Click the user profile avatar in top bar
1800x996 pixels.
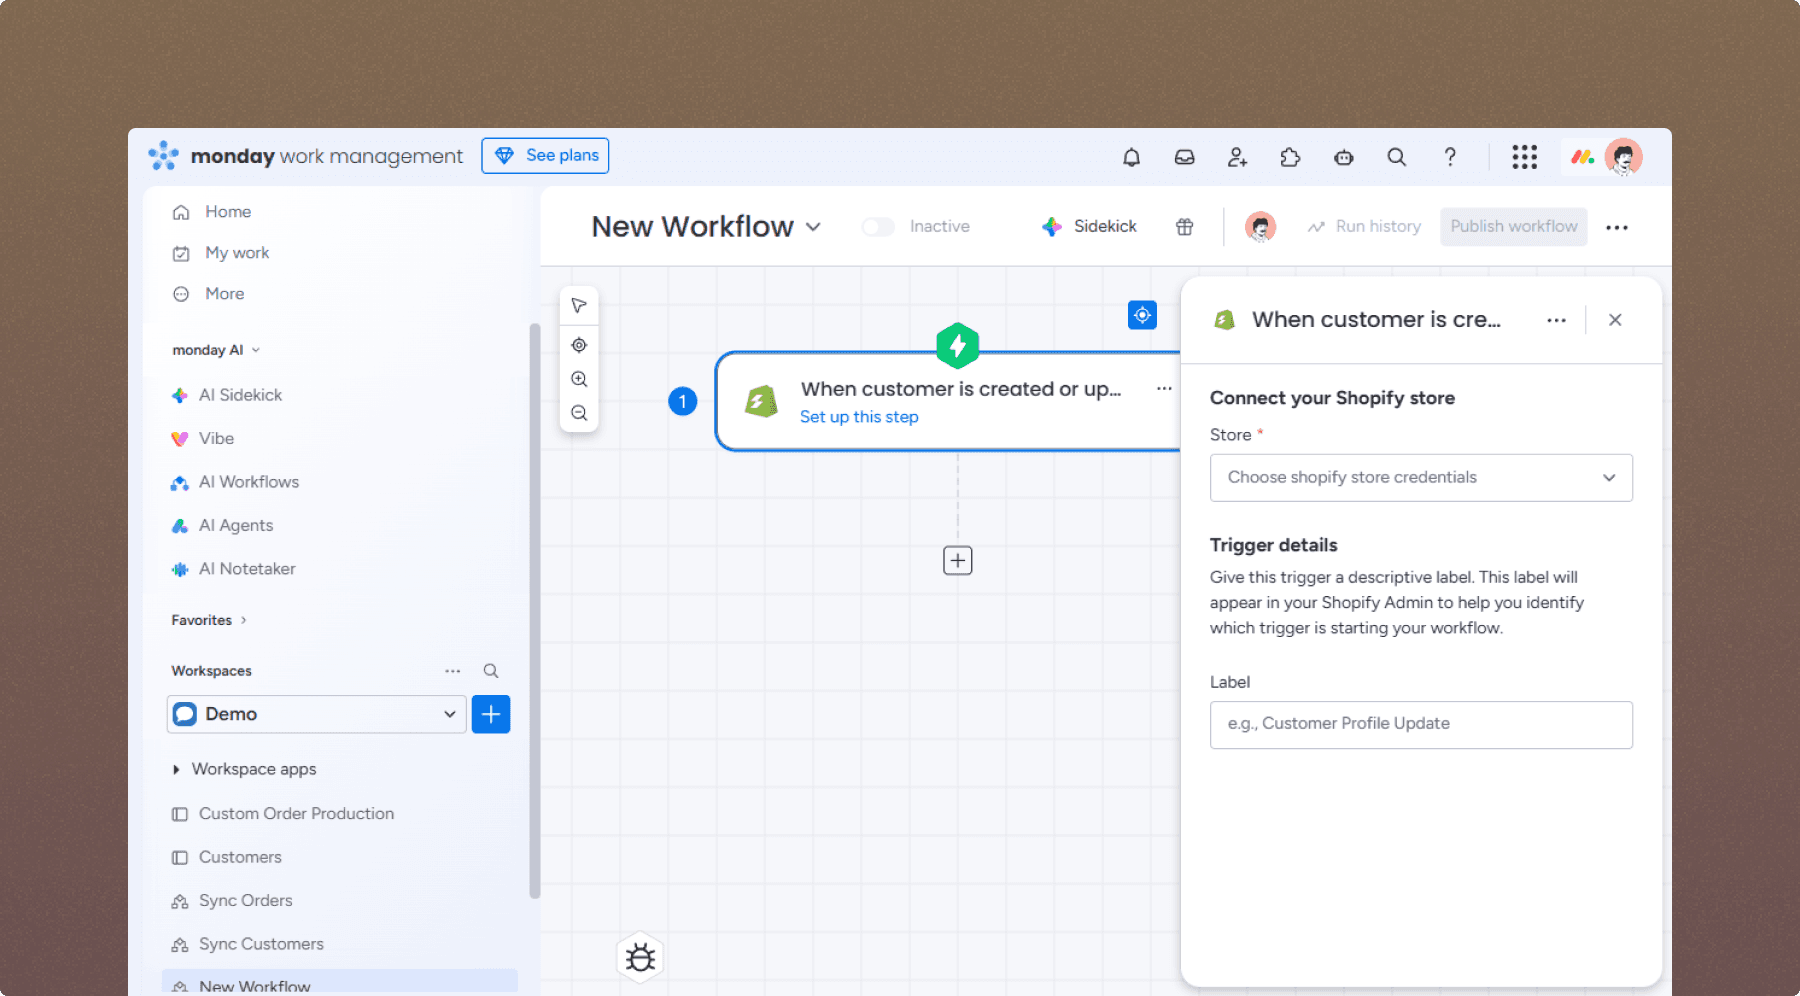click(1624, 157)
